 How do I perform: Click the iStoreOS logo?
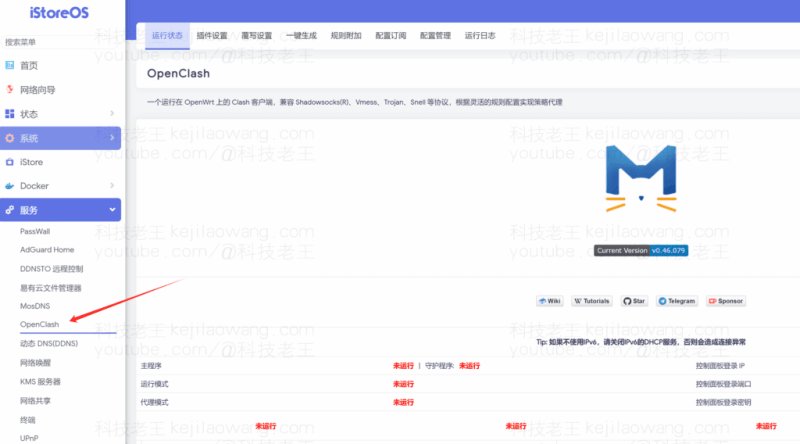coord(59,13)
